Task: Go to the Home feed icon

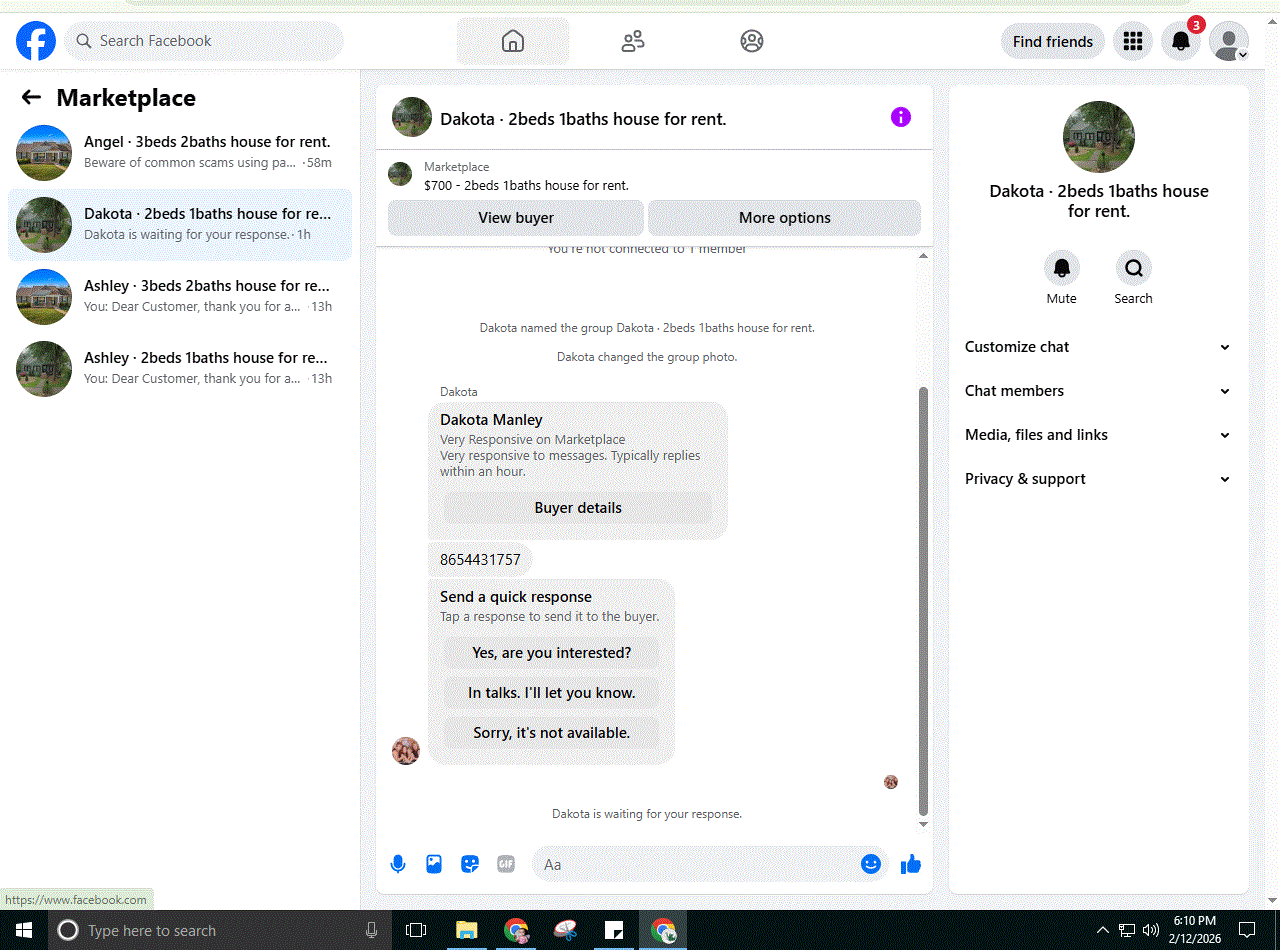Action: (513, 41)
